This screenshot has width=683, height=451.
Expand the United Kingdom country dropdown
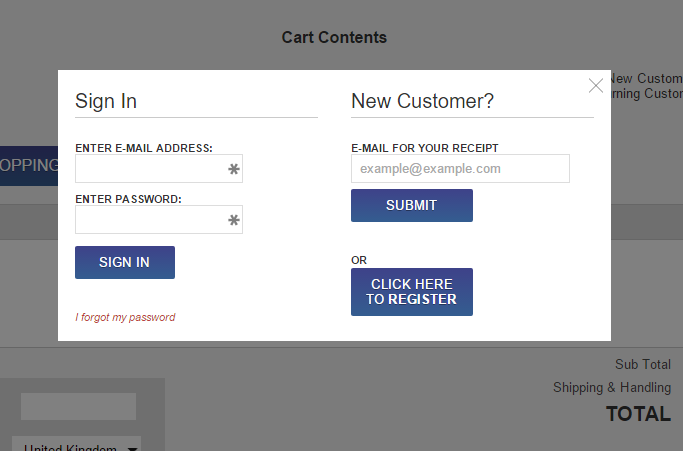[77, 447]
